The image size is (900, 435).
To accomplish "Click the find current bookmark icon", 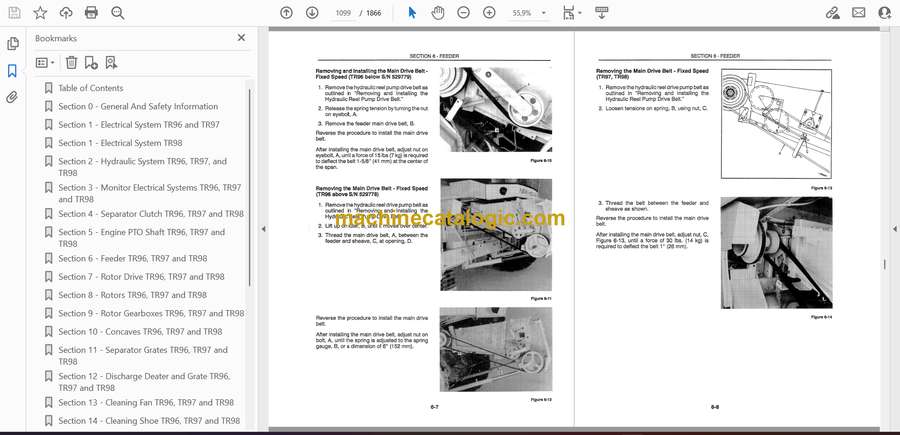I will pyautogui.click(x=111, y=63).
